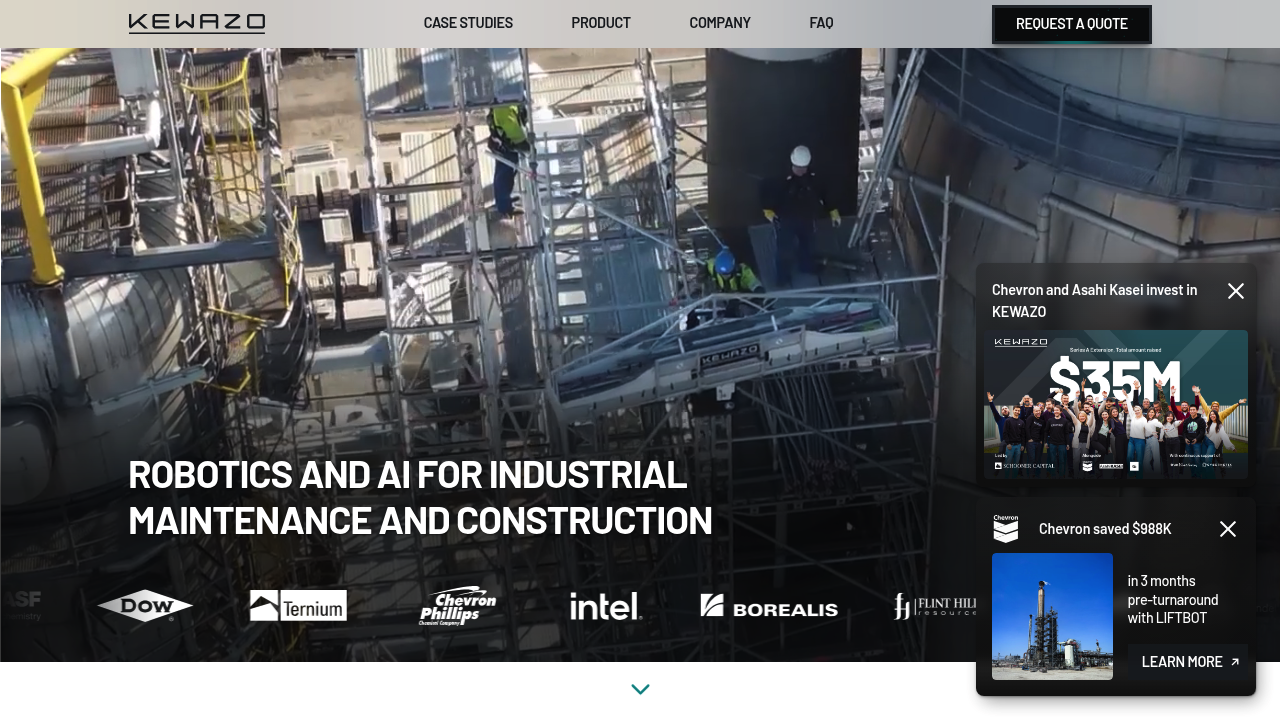Click the Flint Hills Resources logo

934,606
